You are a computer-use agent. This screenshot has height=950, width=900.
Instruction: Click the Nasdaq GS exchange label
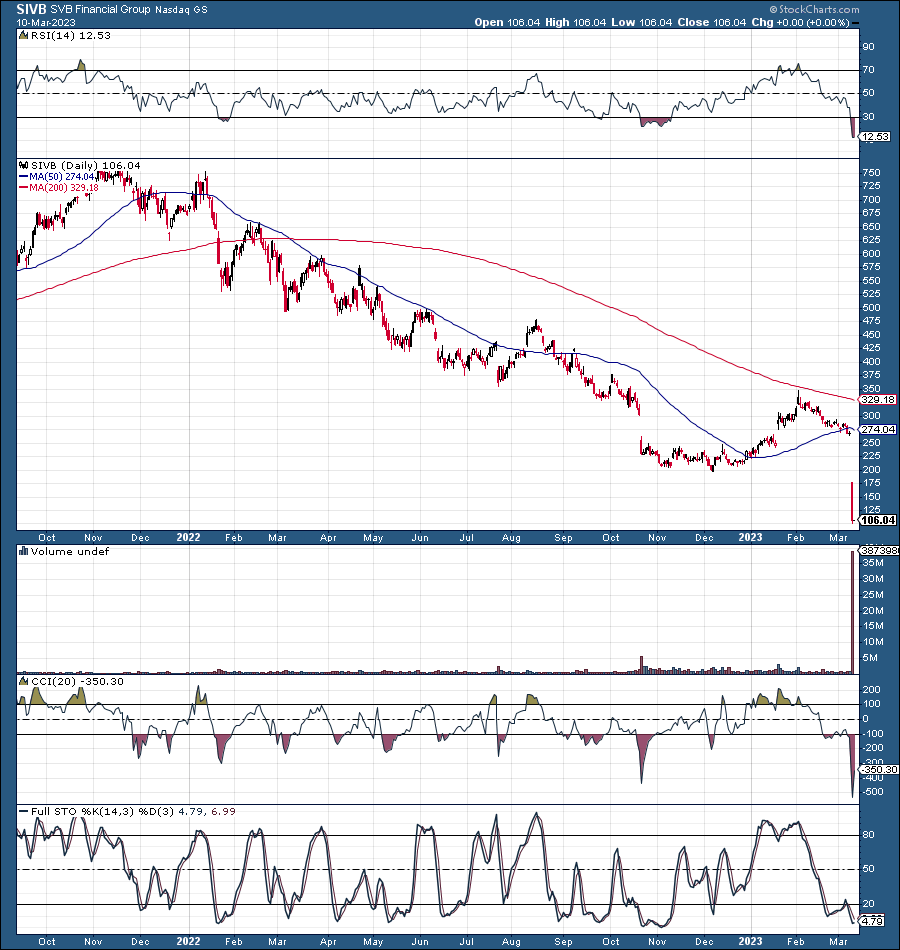tap(181, 10)
